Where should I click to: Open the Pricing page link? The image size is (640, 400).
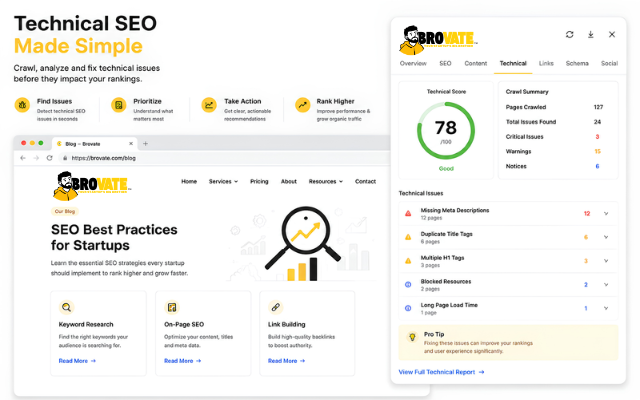(x=259, y=181)
